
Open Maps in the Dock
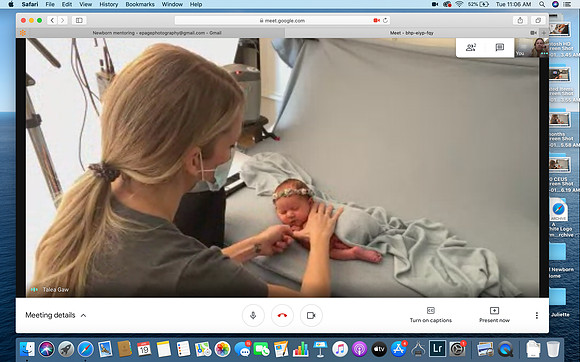pyautogui.click(x=203, y=349)
